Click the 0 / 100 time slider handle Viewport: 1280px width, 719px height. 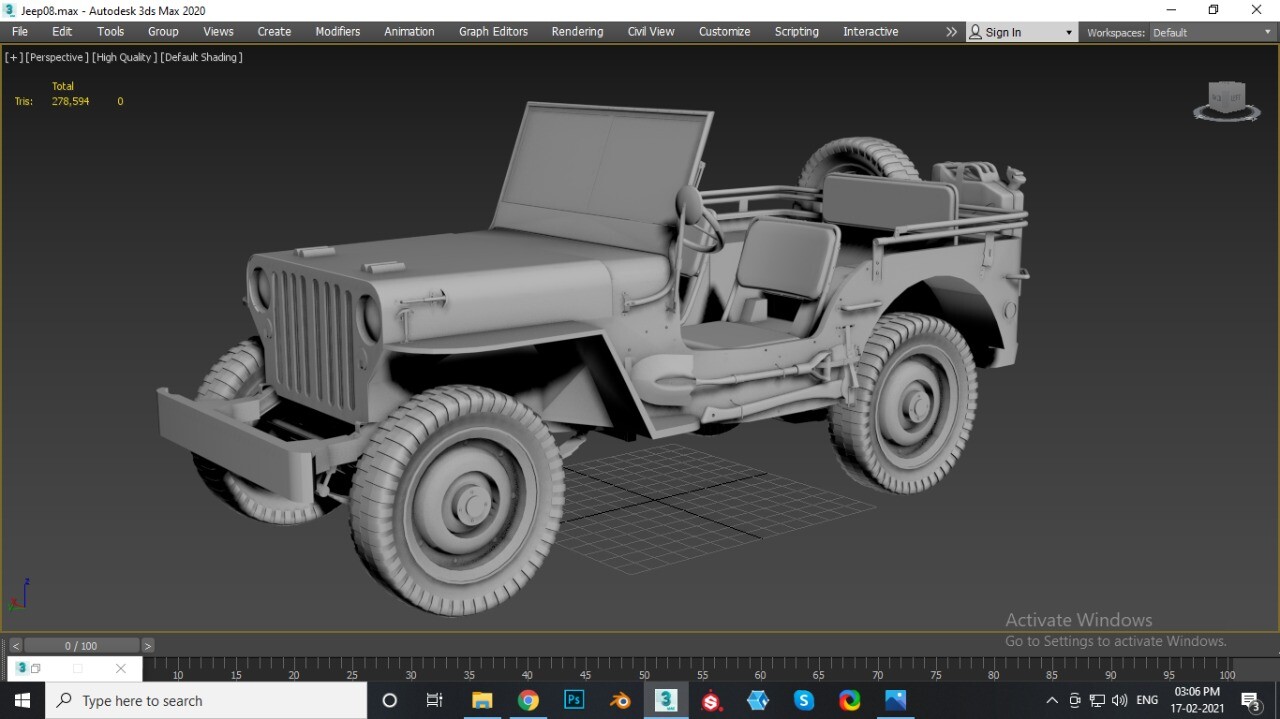(81, 646)
